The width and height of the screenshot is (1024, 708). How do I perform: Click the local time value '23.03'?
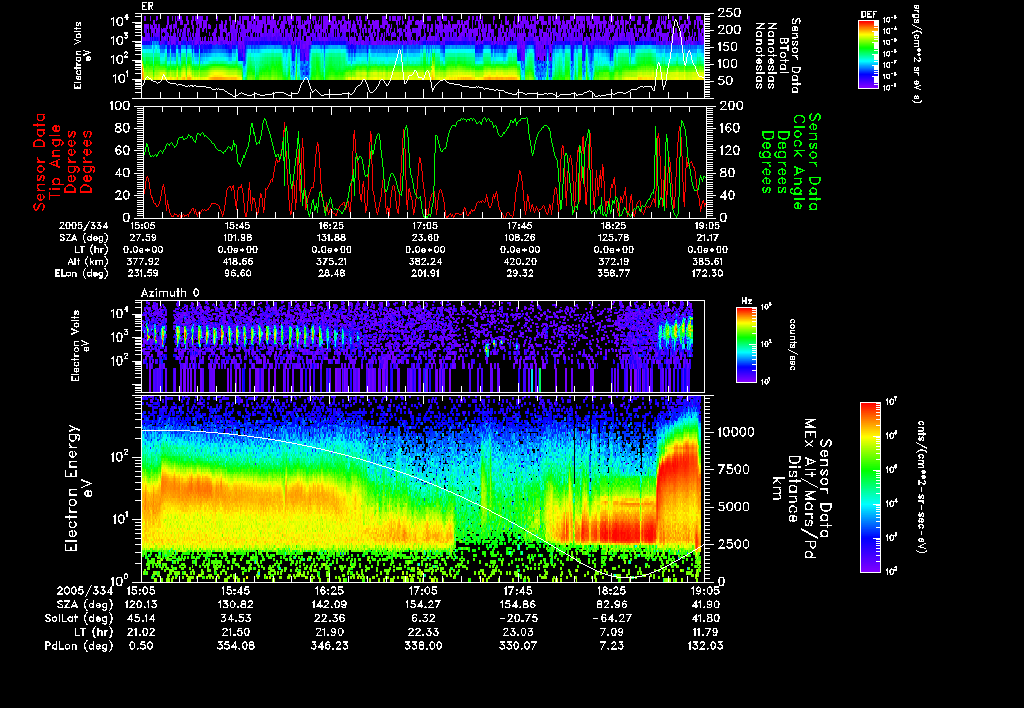[517, 632]
